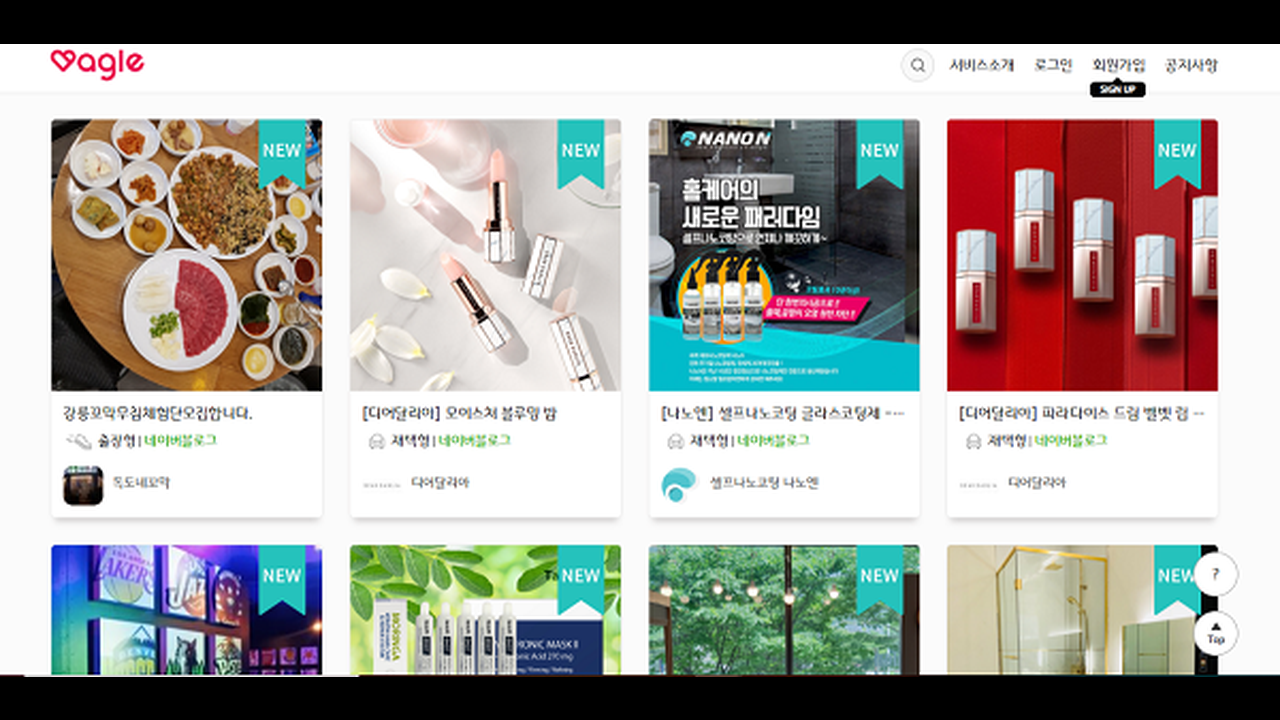Open the 공지사항 notices page

pos(1191,66)
